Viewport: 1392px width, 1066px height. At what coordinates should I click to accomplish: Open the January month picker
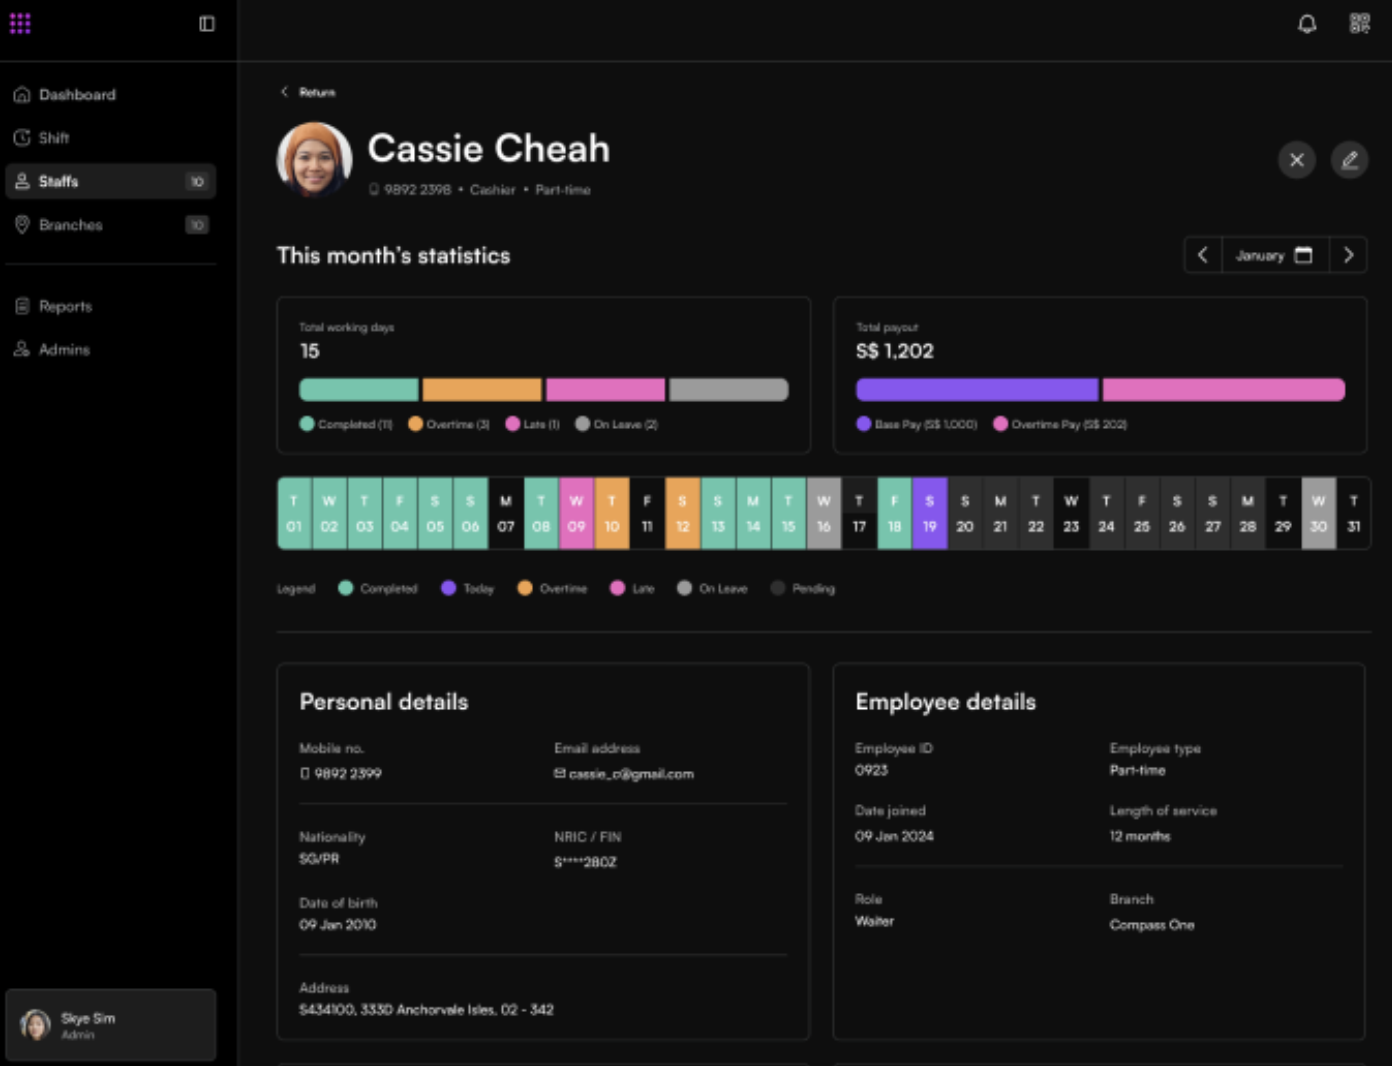(1260, 255)
